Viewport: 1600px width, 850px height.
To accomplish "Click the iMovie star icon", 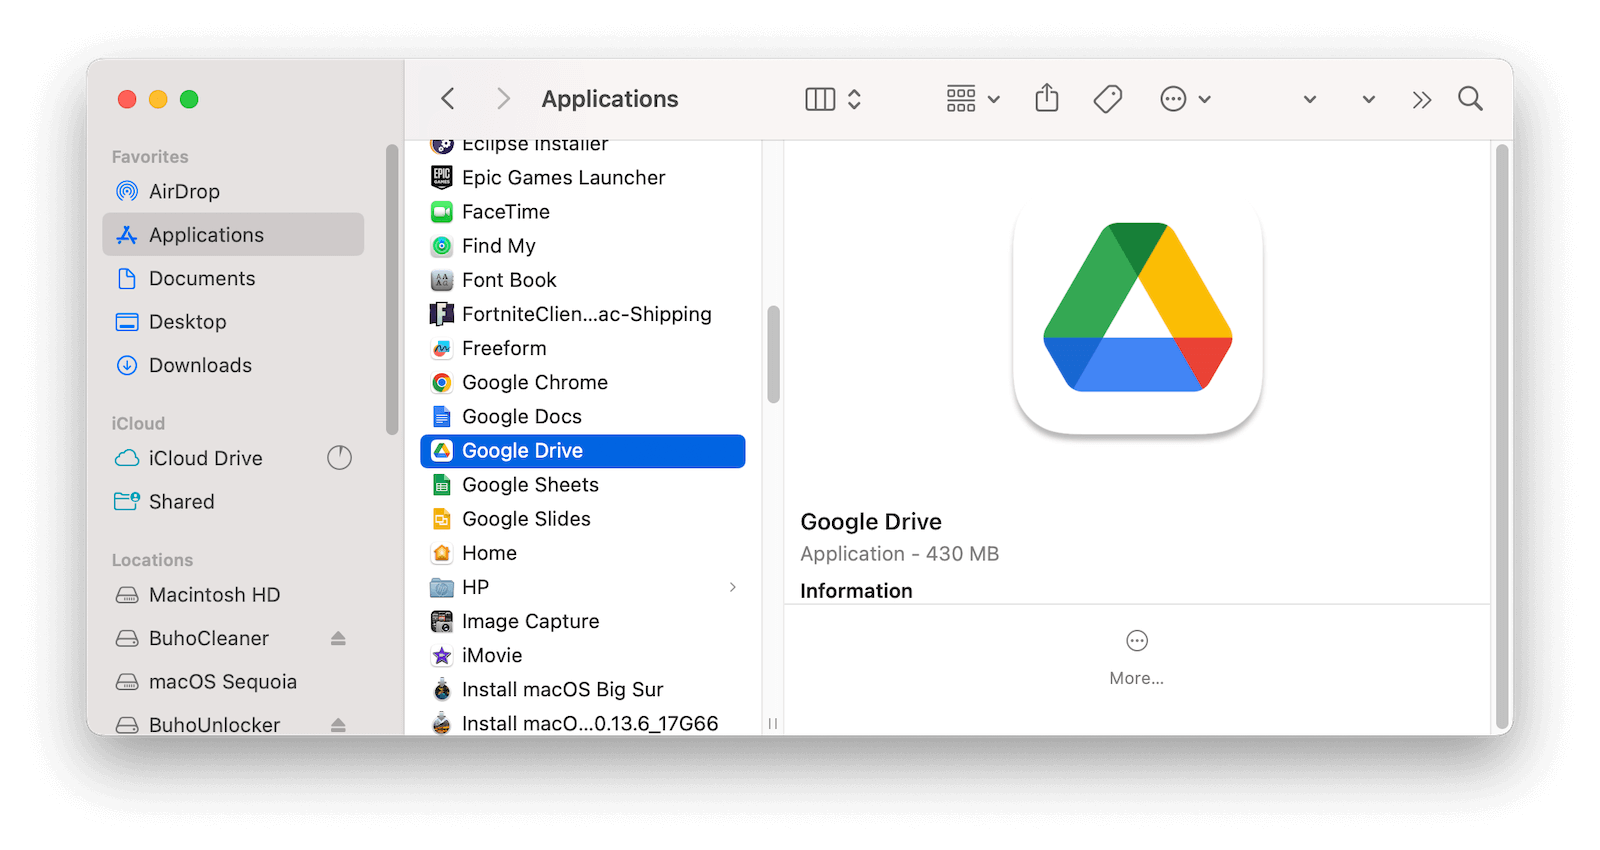I will [442, 655].
